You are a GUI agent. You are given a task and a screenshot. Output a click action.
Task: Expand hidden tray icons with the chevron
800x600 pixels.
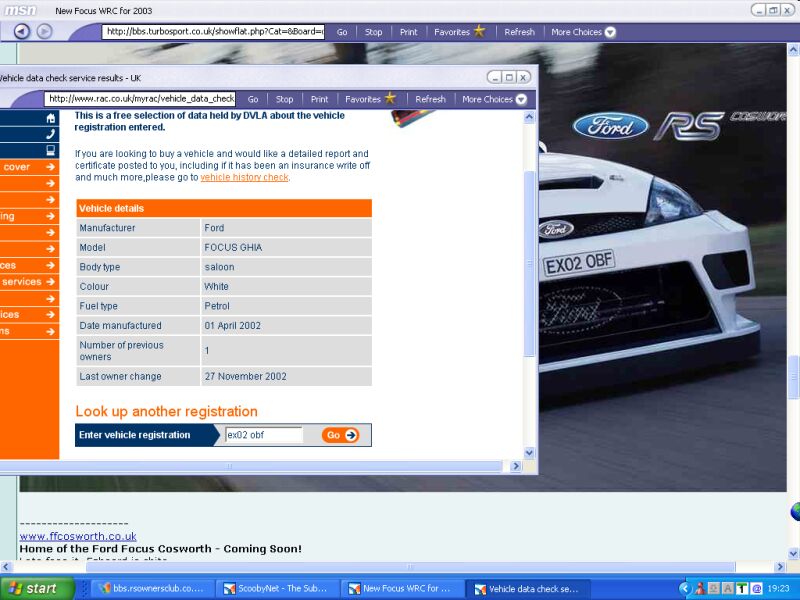click(686, 589)
